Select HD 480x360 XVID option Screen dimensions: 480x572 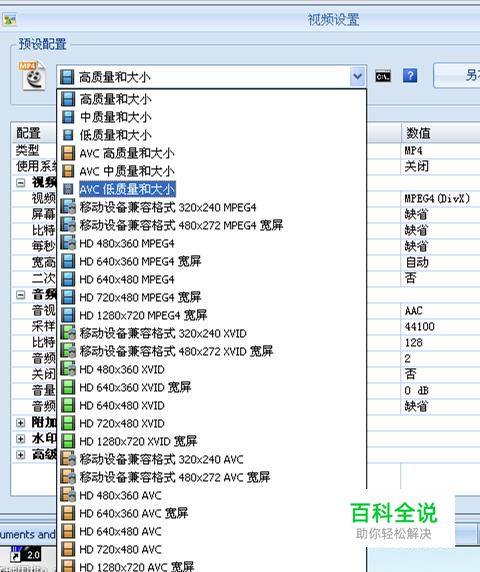pyautogui.click(x=212, y=369)
